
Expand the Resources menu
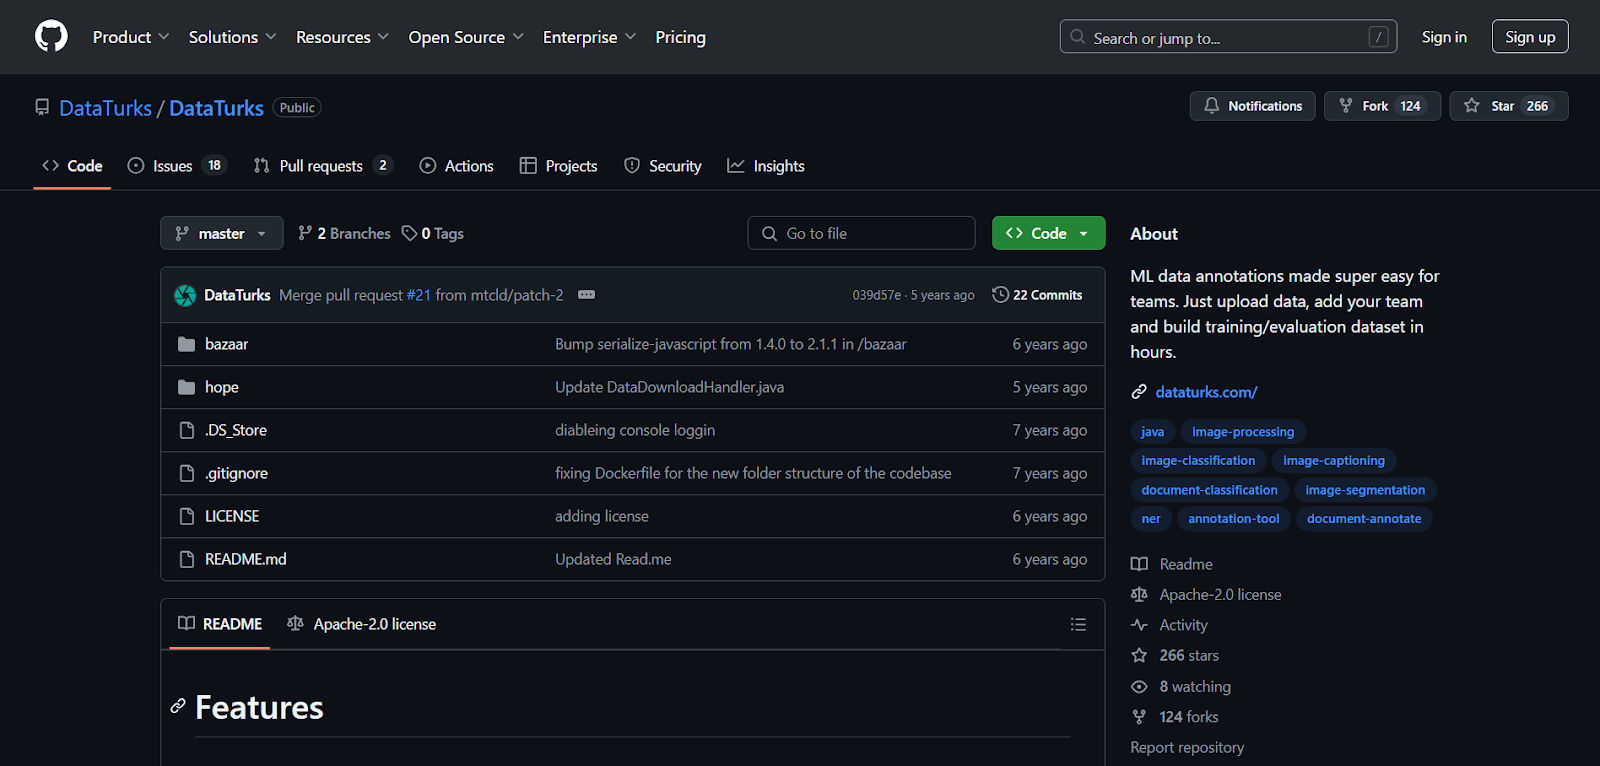342,37
